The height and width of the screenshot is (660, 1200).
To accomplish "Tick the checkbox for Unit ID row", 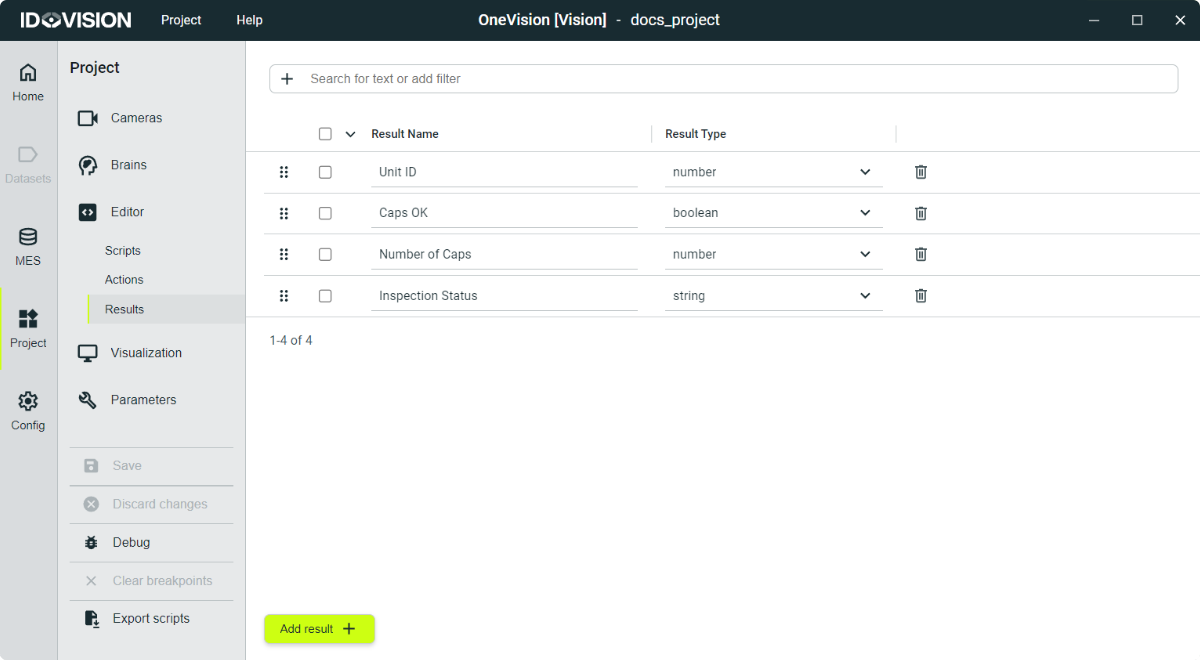I will pyautogui.click(x=325, y=172).
